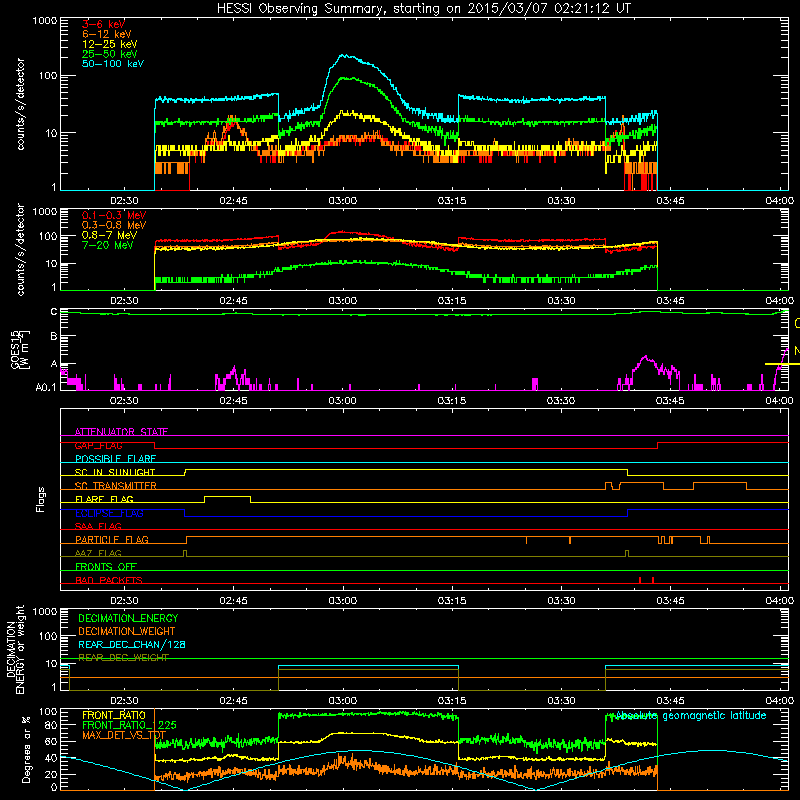The height and width of the screenshot is (800, 800).
Task: Click the POSSIBLE_FLARE flag label
Action: (115, 459)
